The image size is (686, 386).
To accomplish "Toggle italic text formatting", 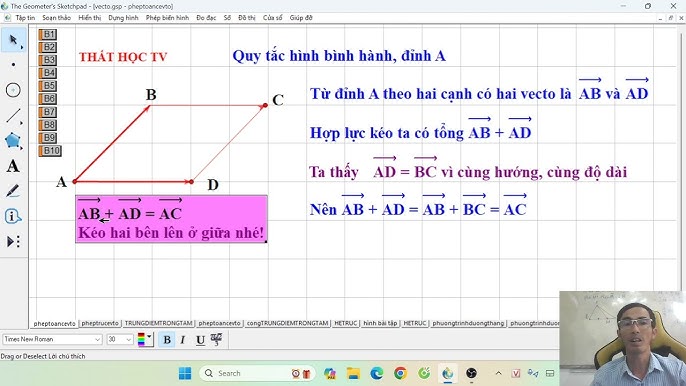I will [x=183, y=340].
